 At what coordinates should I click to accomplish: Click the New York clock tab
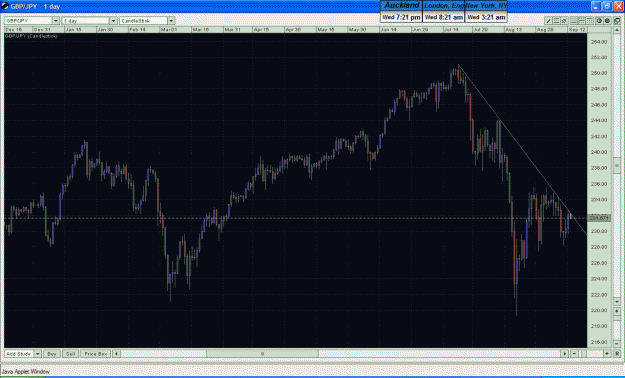(486, 6)
